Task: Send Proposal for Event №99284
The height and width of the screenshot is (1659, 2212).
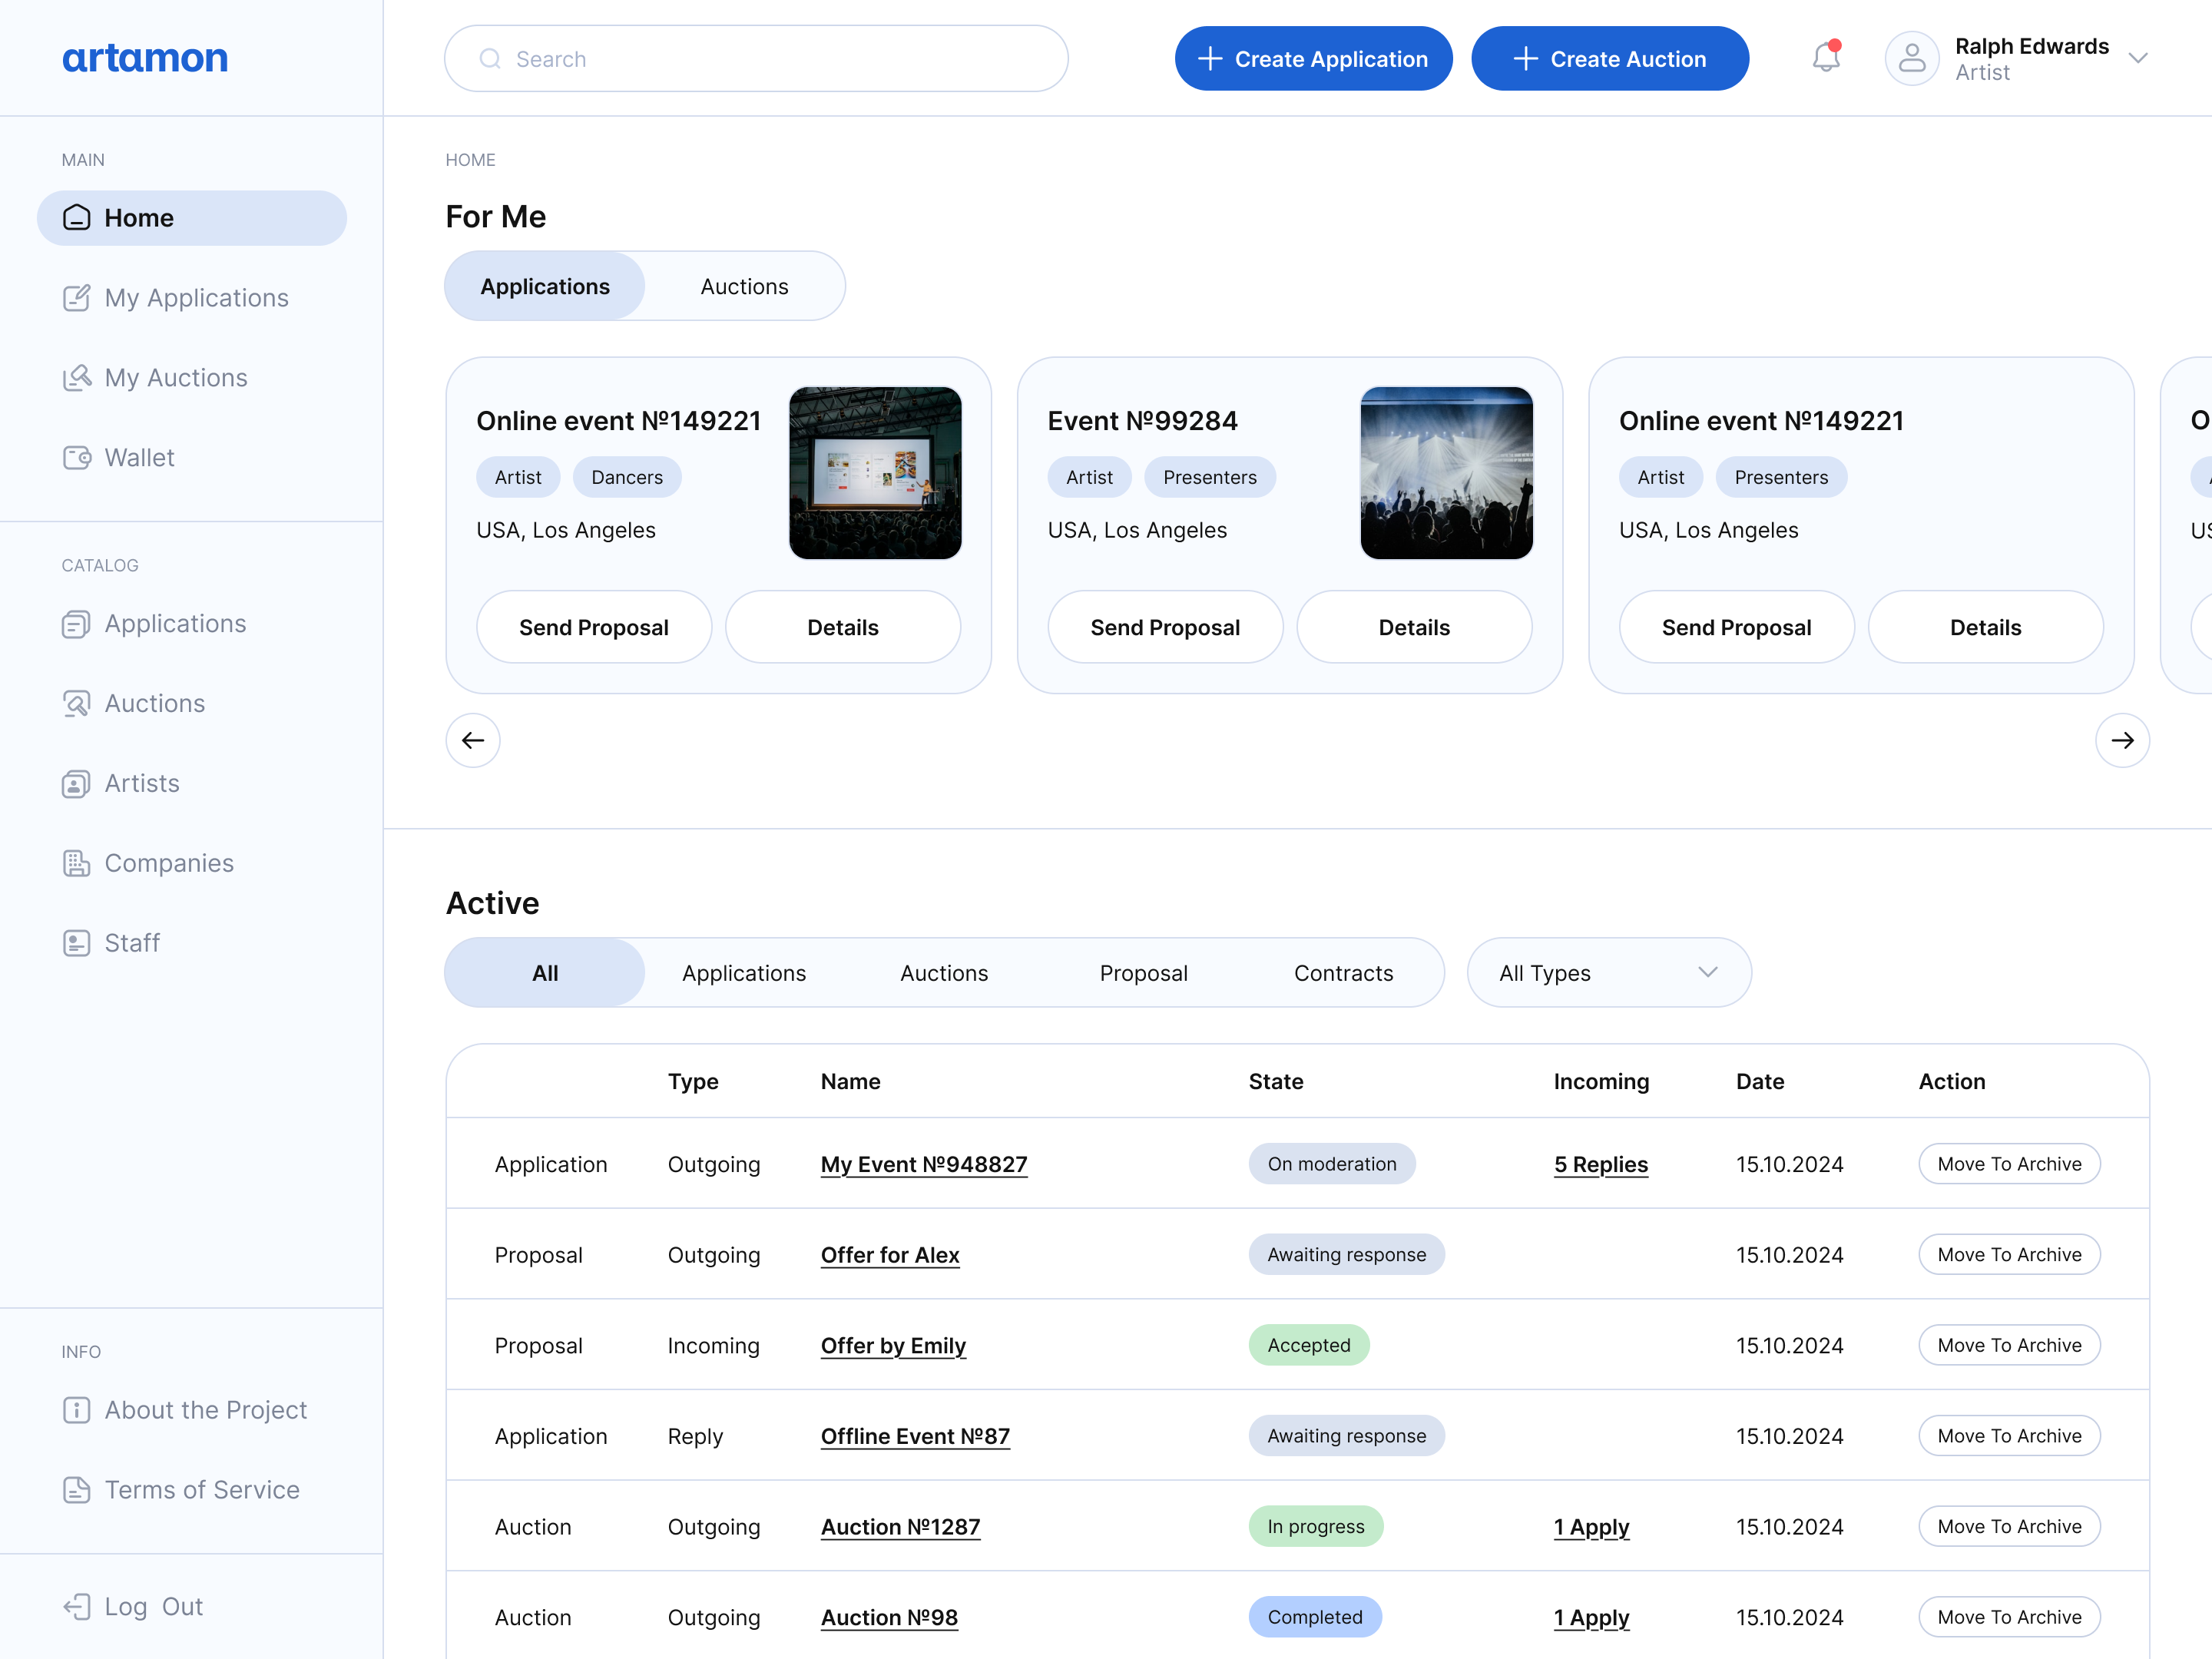Action: pyautogui.click(x=1165, y=627)
